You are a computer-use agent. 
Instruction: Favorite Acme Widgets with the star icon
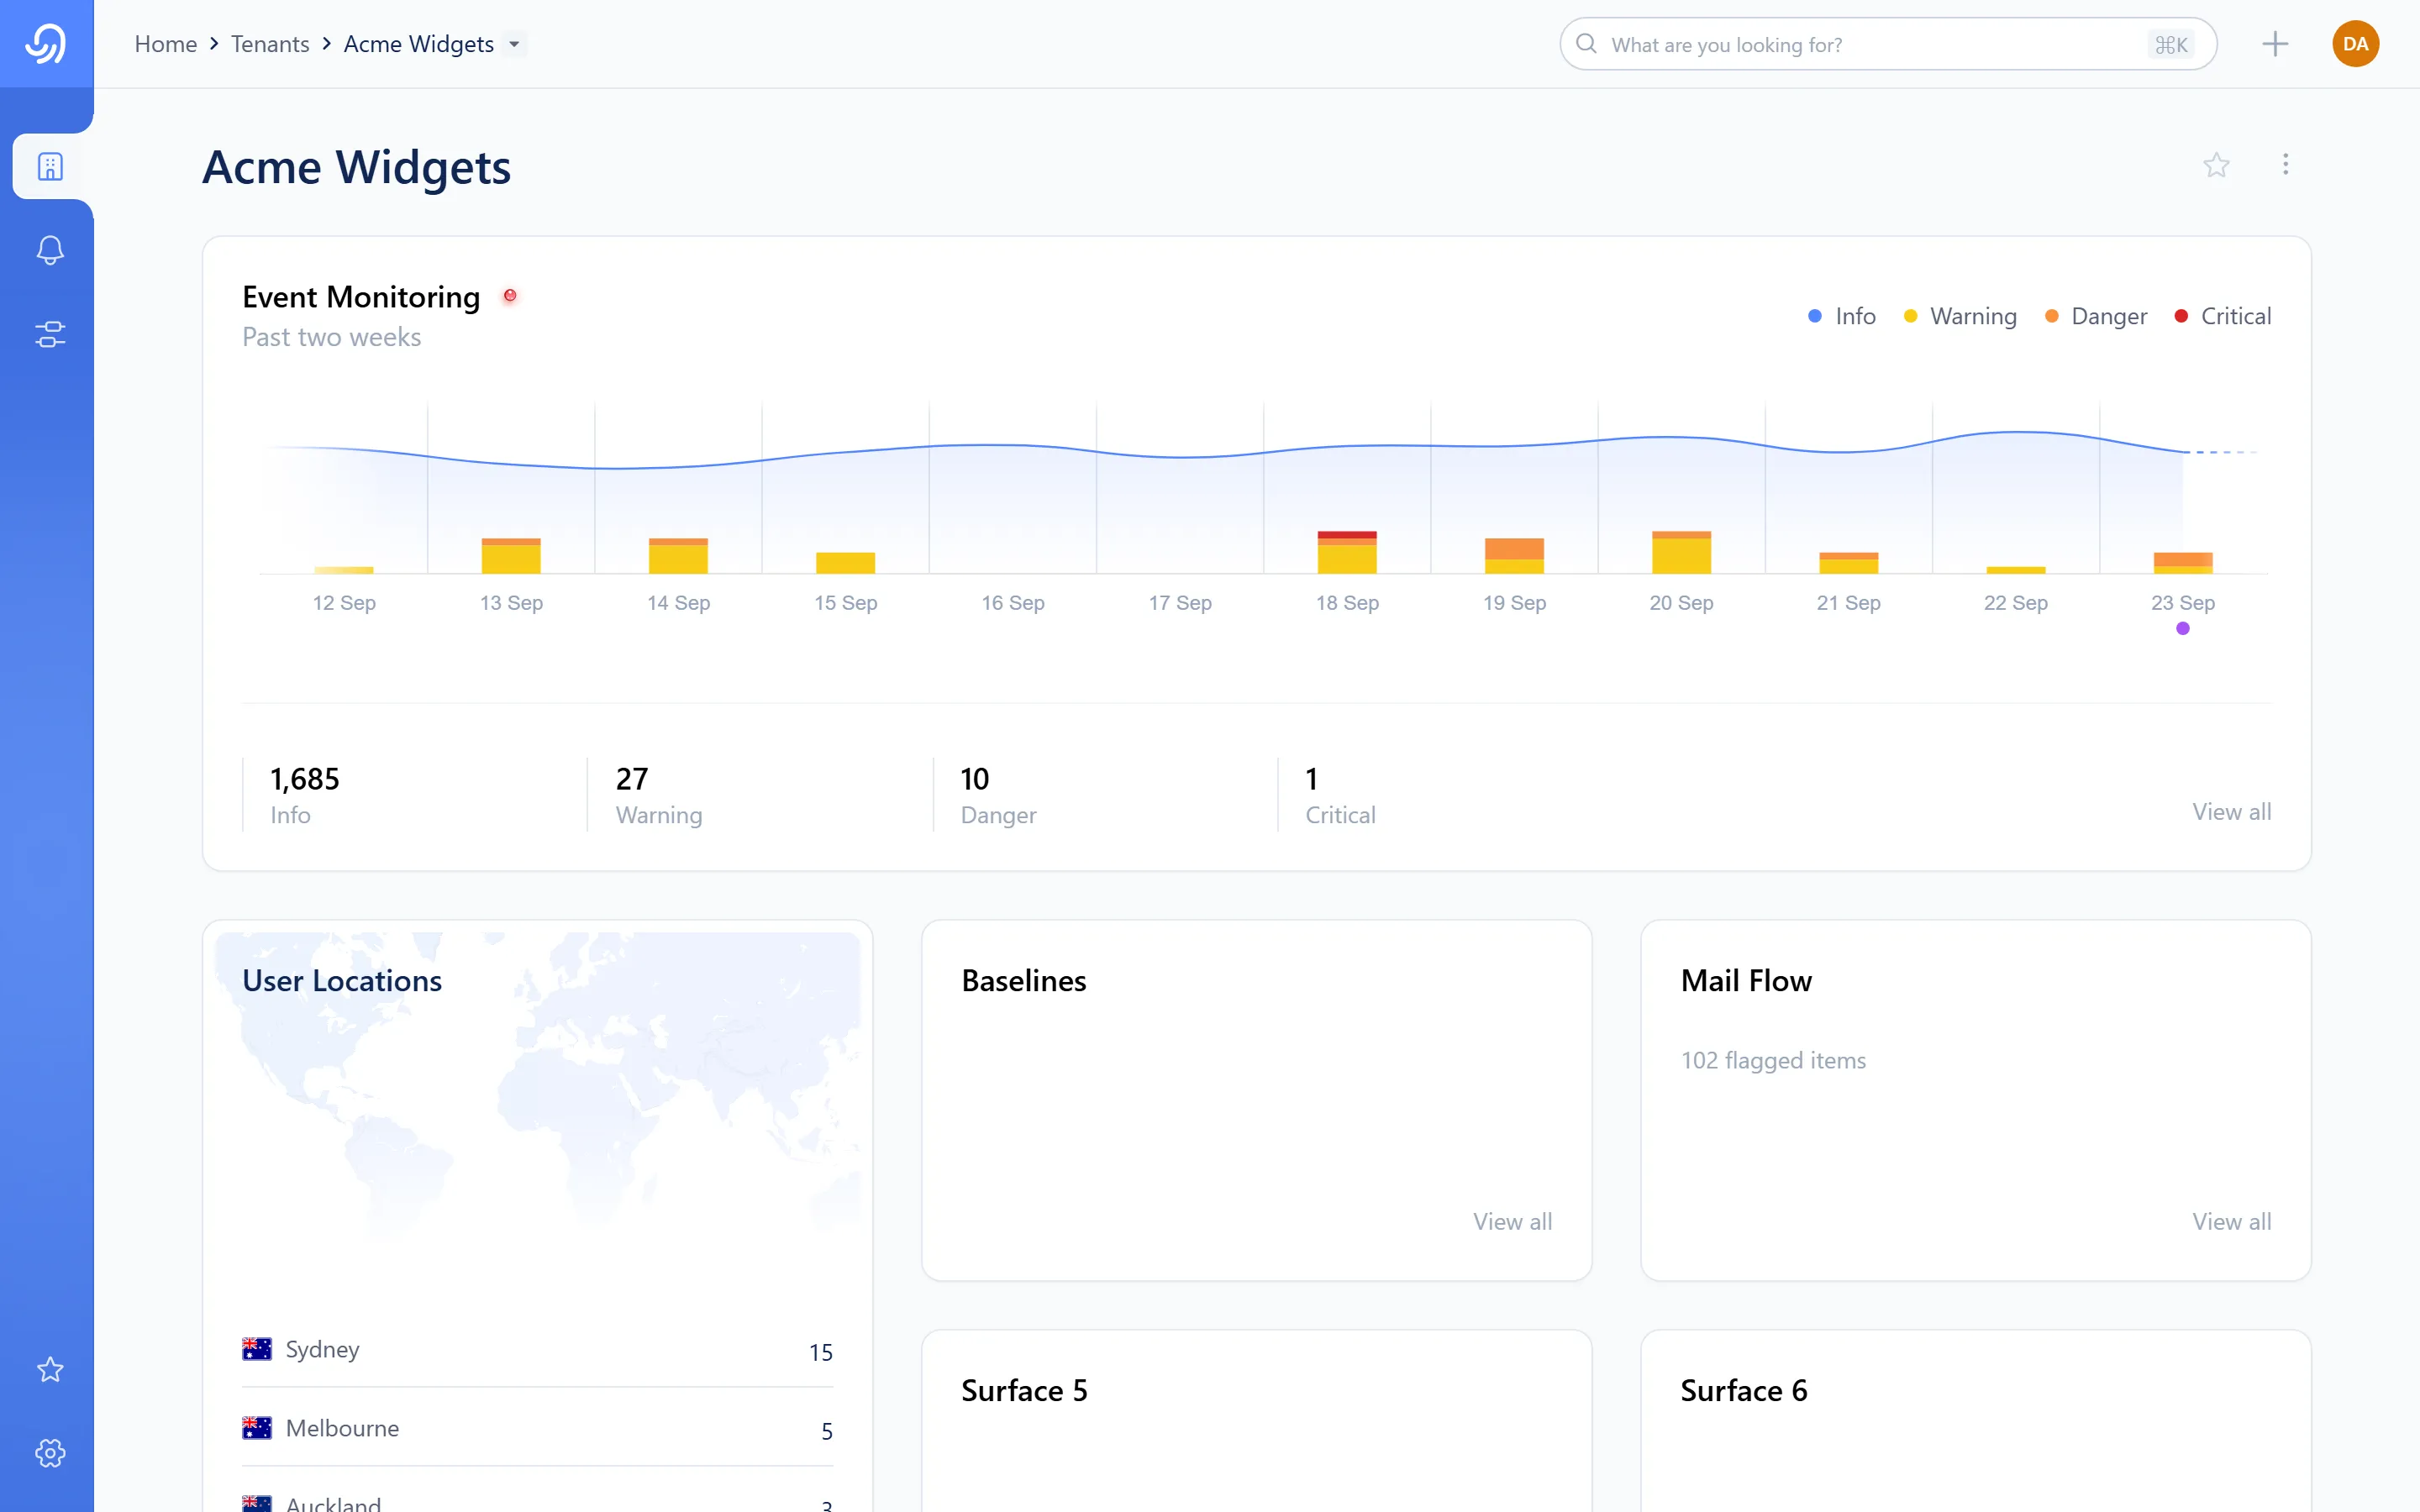coord(2216,165)
